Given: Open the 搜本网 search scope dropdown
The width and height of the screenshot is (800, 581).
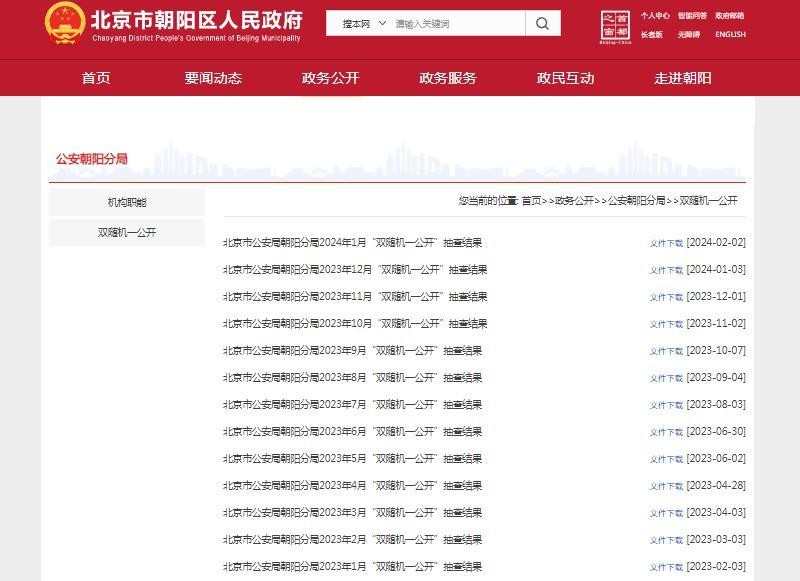Looking at the screenshot, I should click(x=364, y=23).
